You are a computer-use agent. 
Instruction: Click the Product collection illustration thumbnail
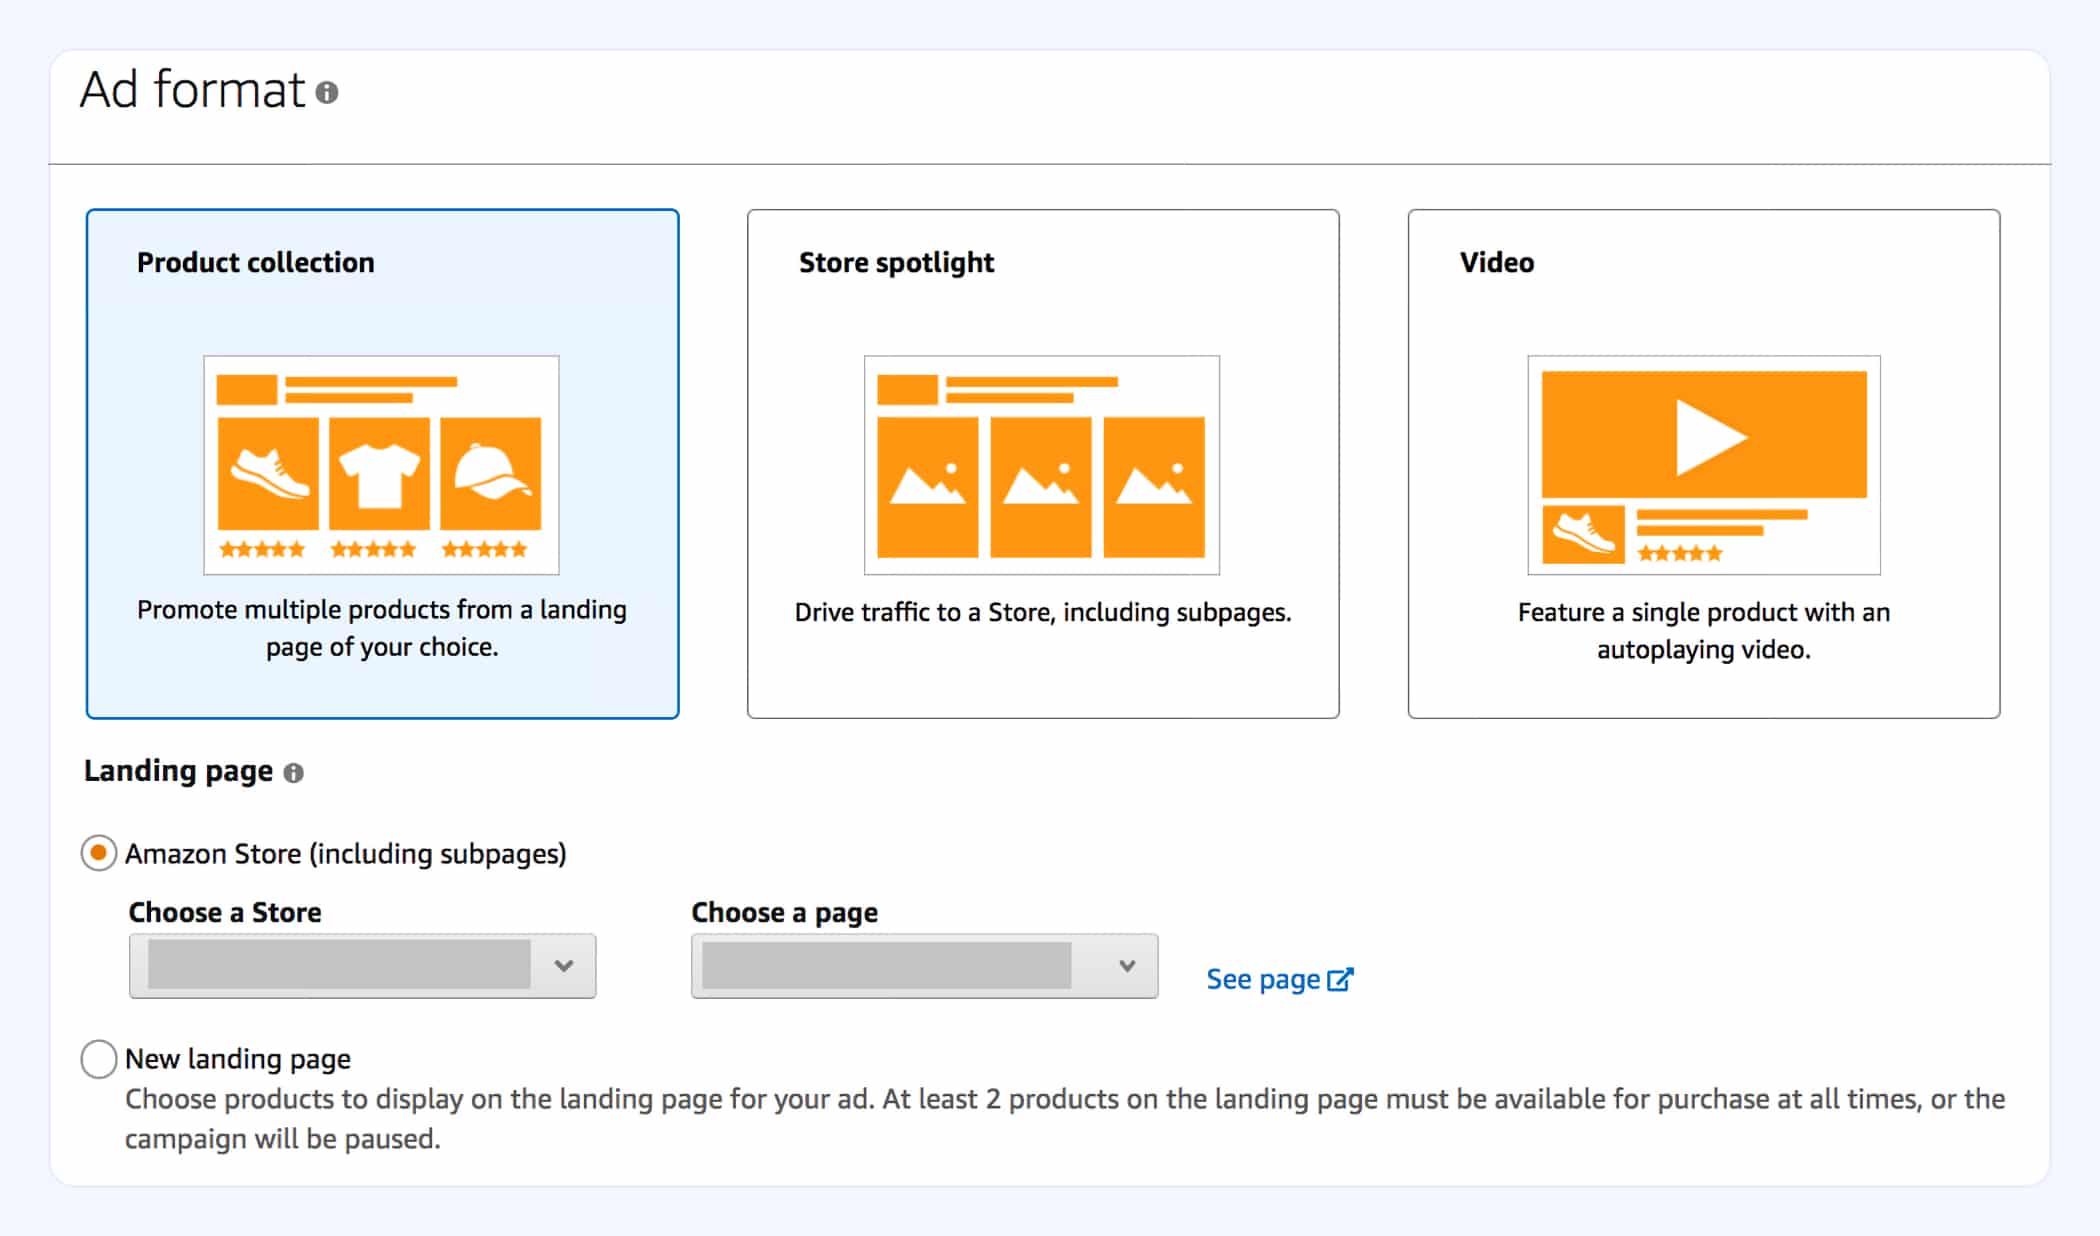coord(381,465)
